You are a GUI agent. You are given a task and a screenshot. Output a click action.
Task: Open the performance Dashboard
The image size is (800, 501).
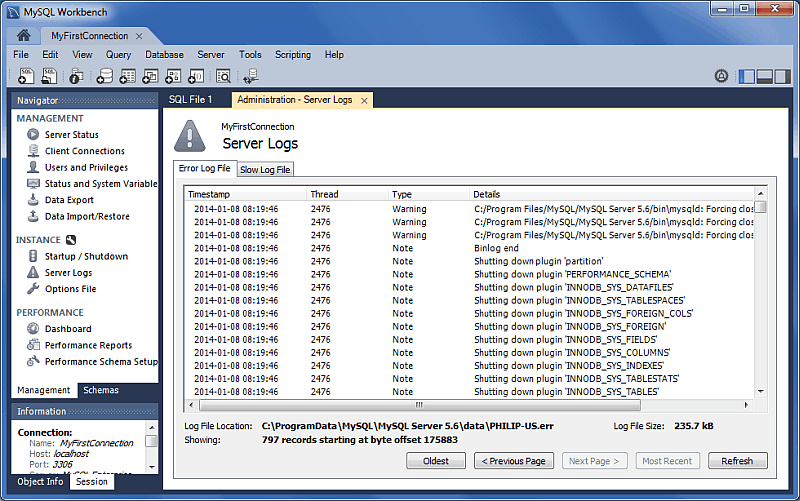click(x=68, y=329)
